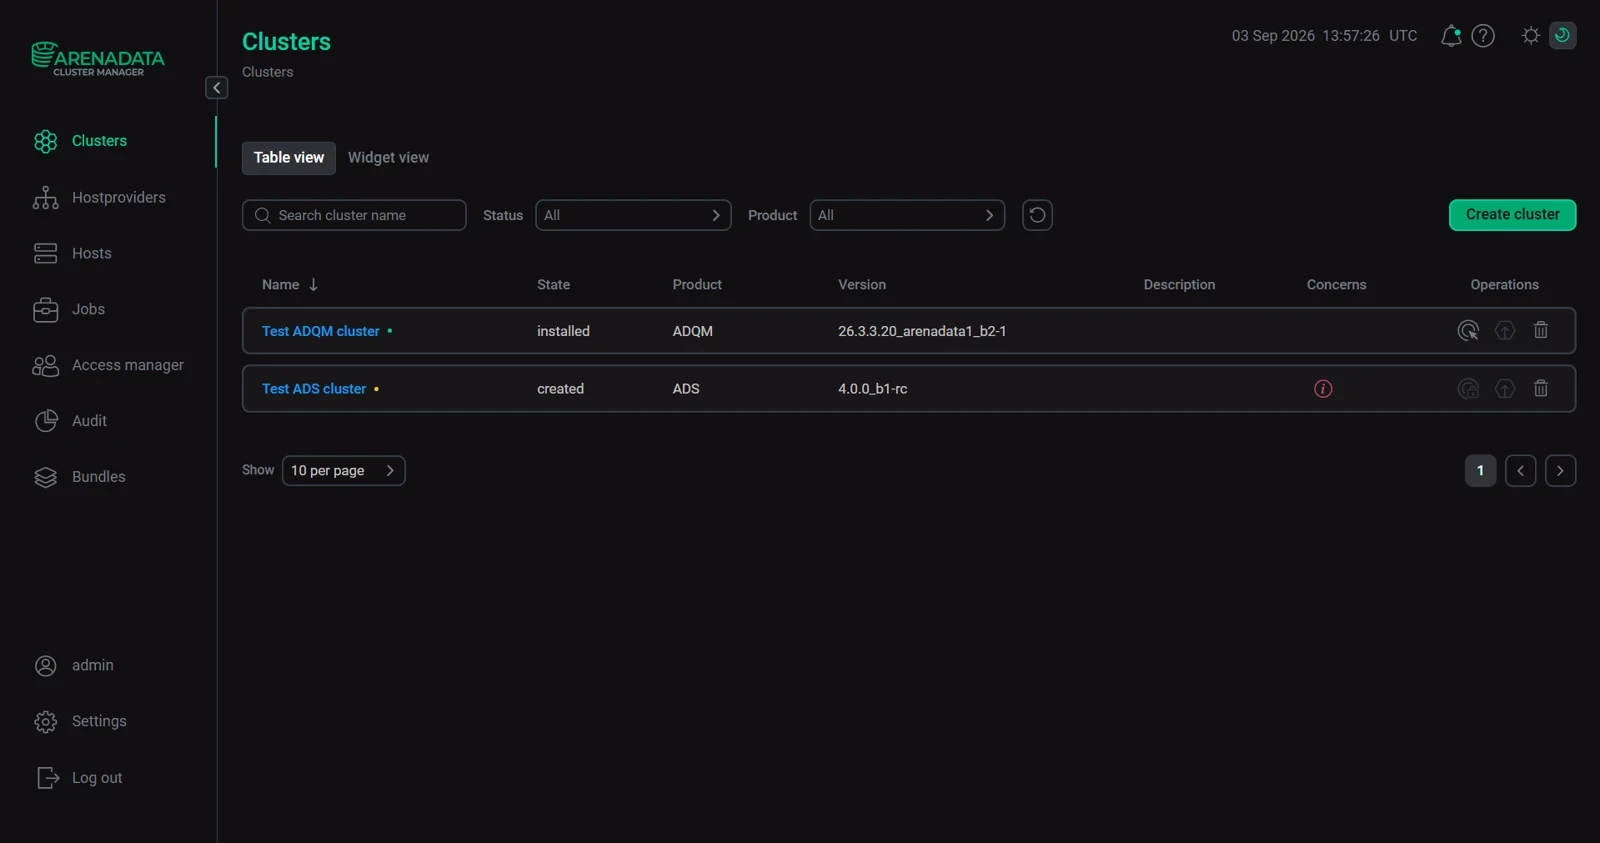Select the ADQM version cell text
Screen dimensions: 1600x843
[922, 331]
